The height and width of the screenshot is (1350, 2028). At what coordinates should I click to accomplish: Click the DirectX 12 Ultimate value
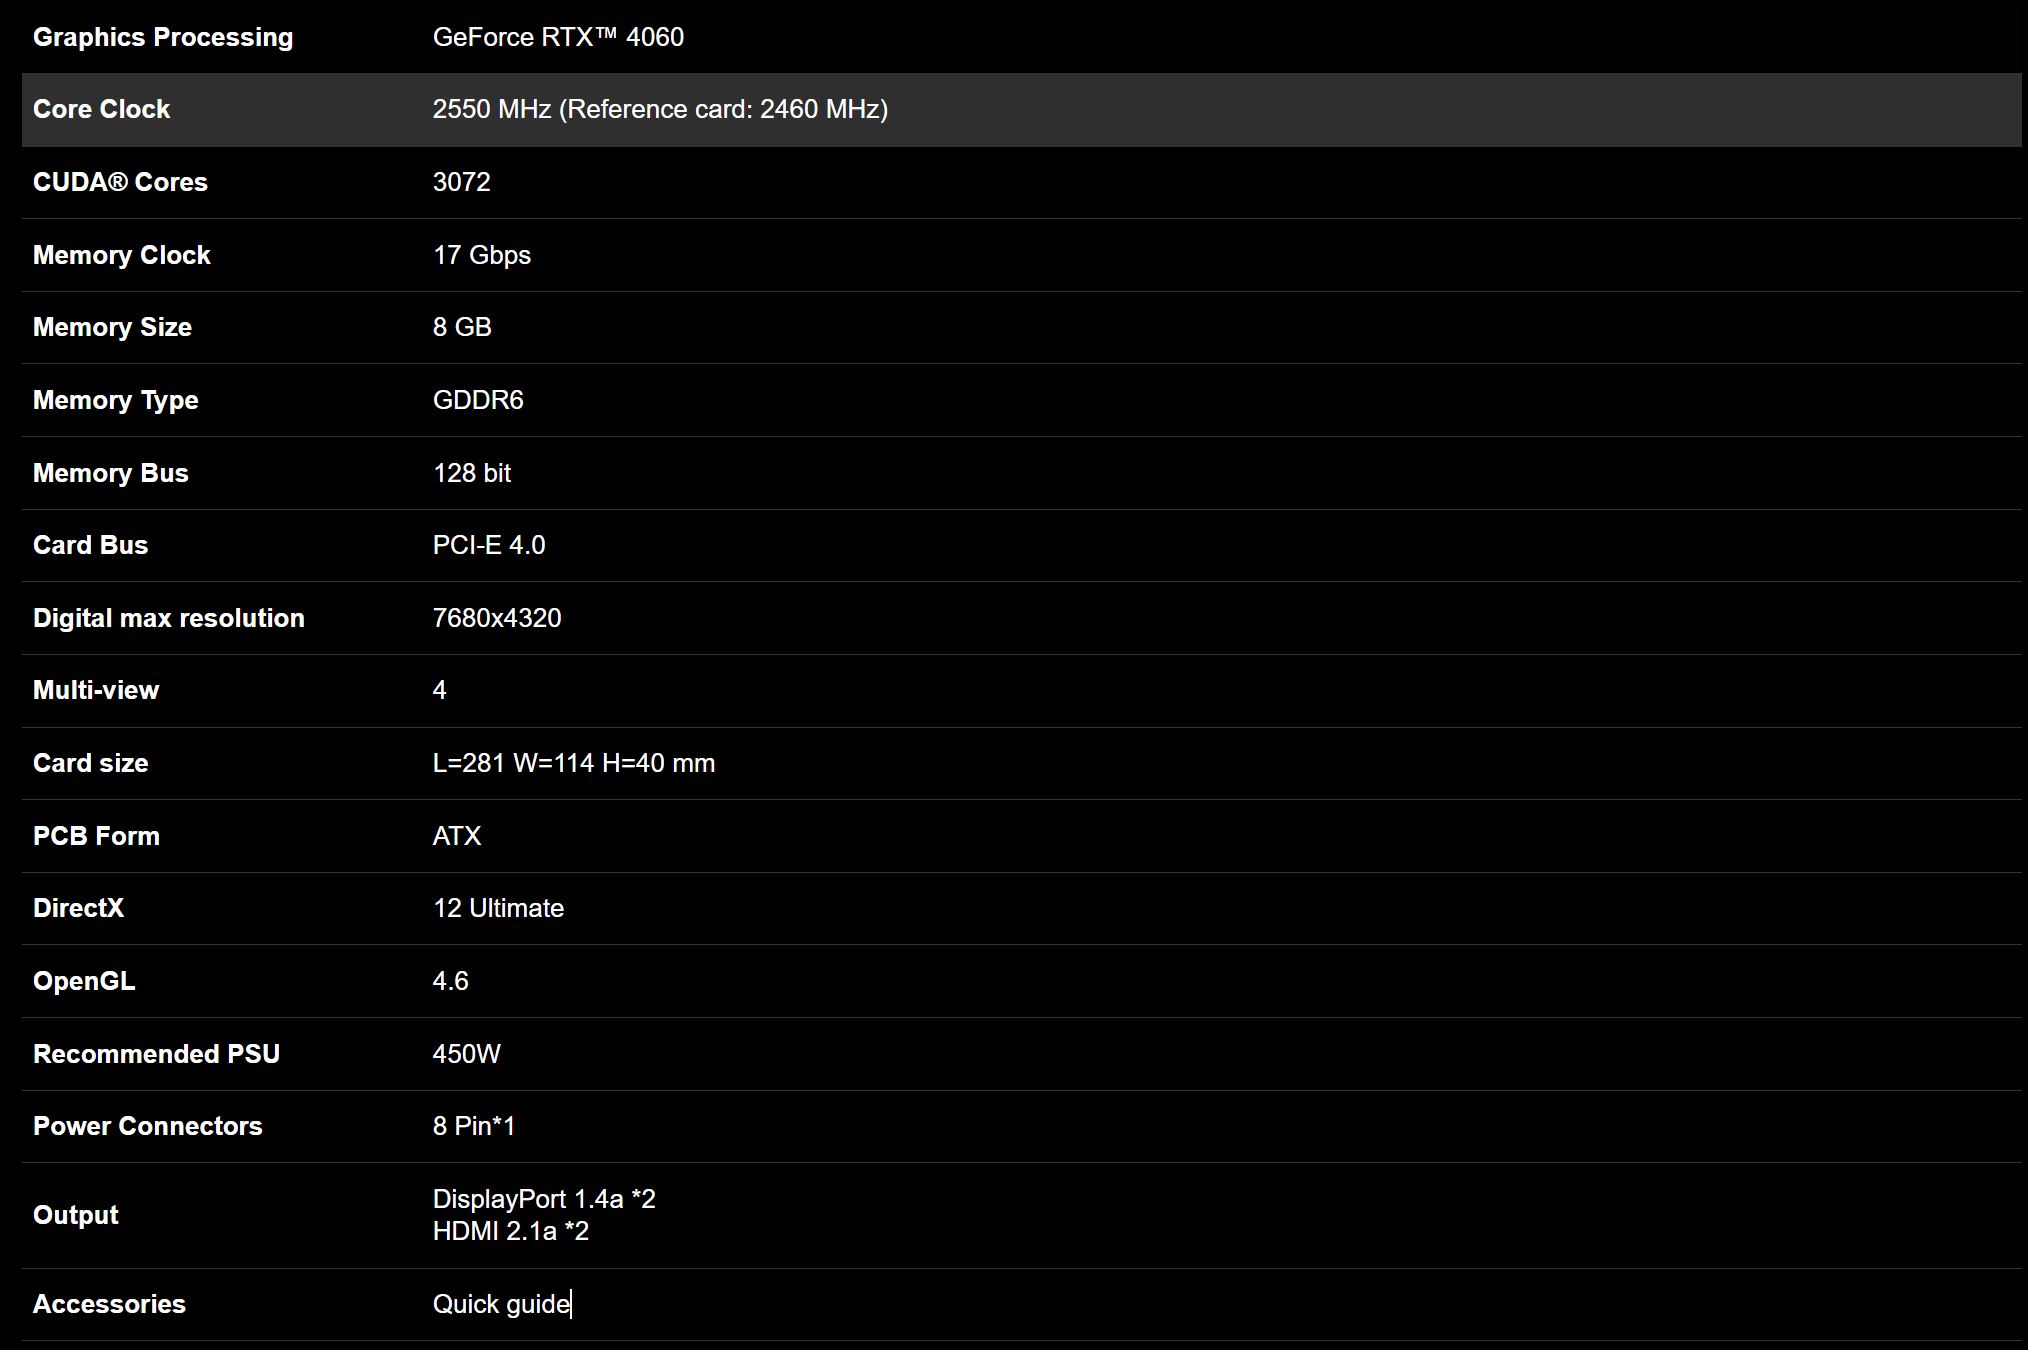tap(498, 908)
